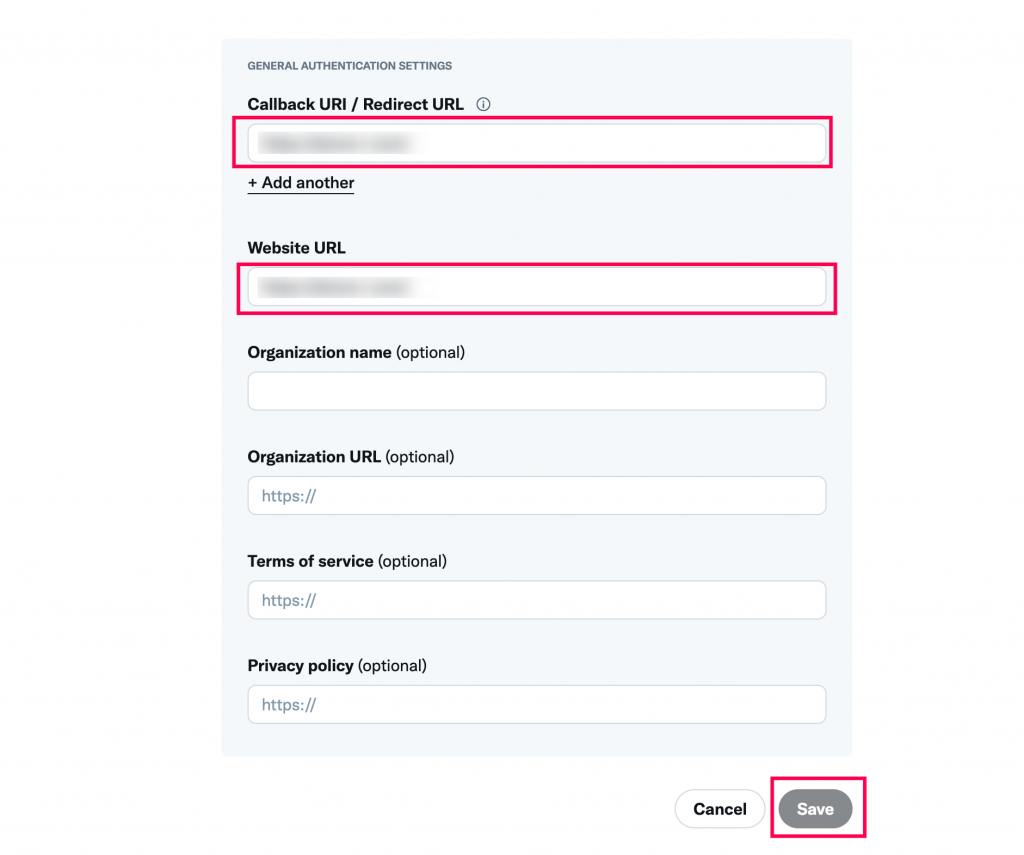The width and height of the screenshot is (1024, 855).
Task: Click the Website URL label text
Action: (296, 248)
